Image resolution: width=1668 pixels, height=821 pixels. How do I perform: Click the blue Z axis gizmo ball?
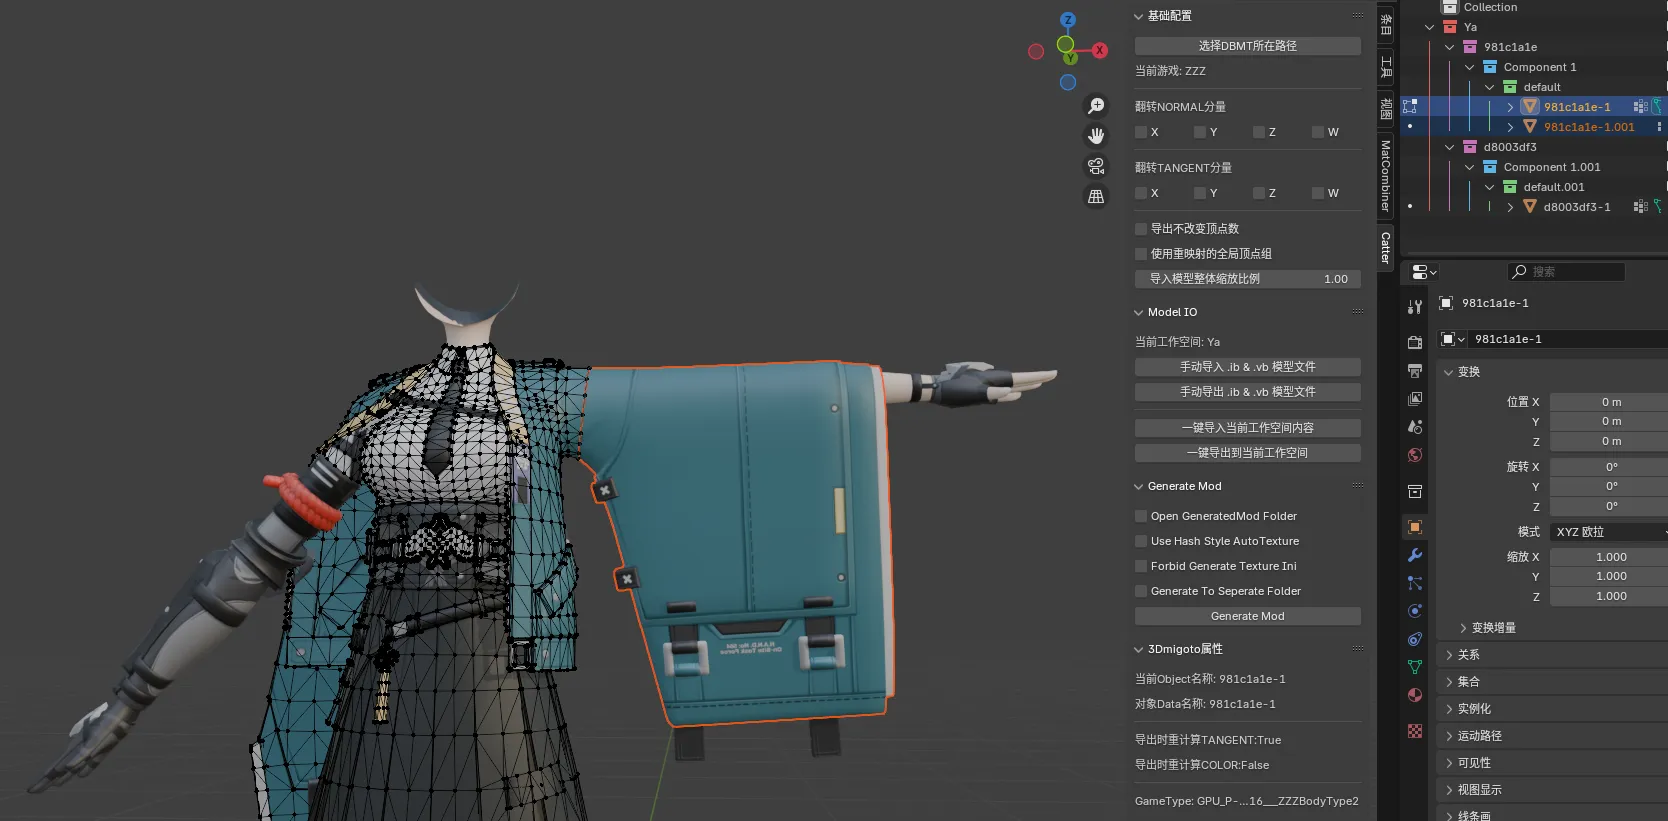tap(1068, 20)
